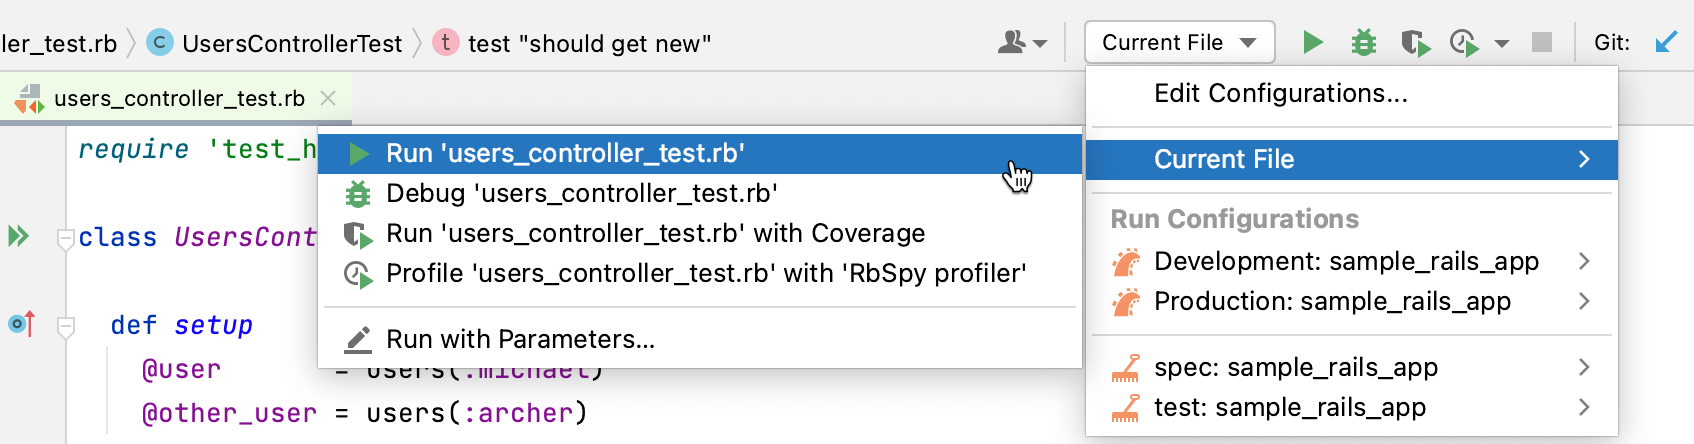The width and height of the screenshot is (1694, 444).
Task: Click the run tests gutter icon
Action: (x=18, y=236)
